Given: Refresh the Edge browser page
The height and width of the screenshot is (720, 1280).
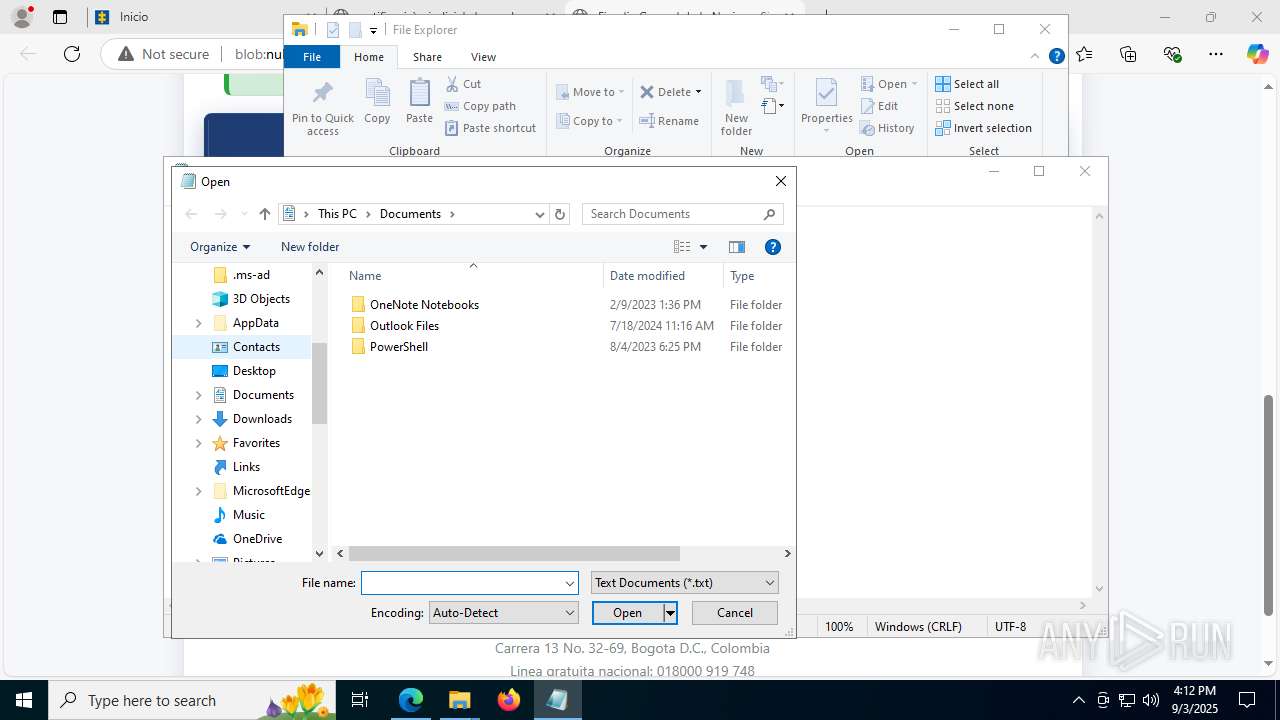Looking at the screenshot, I should (72, 54).
